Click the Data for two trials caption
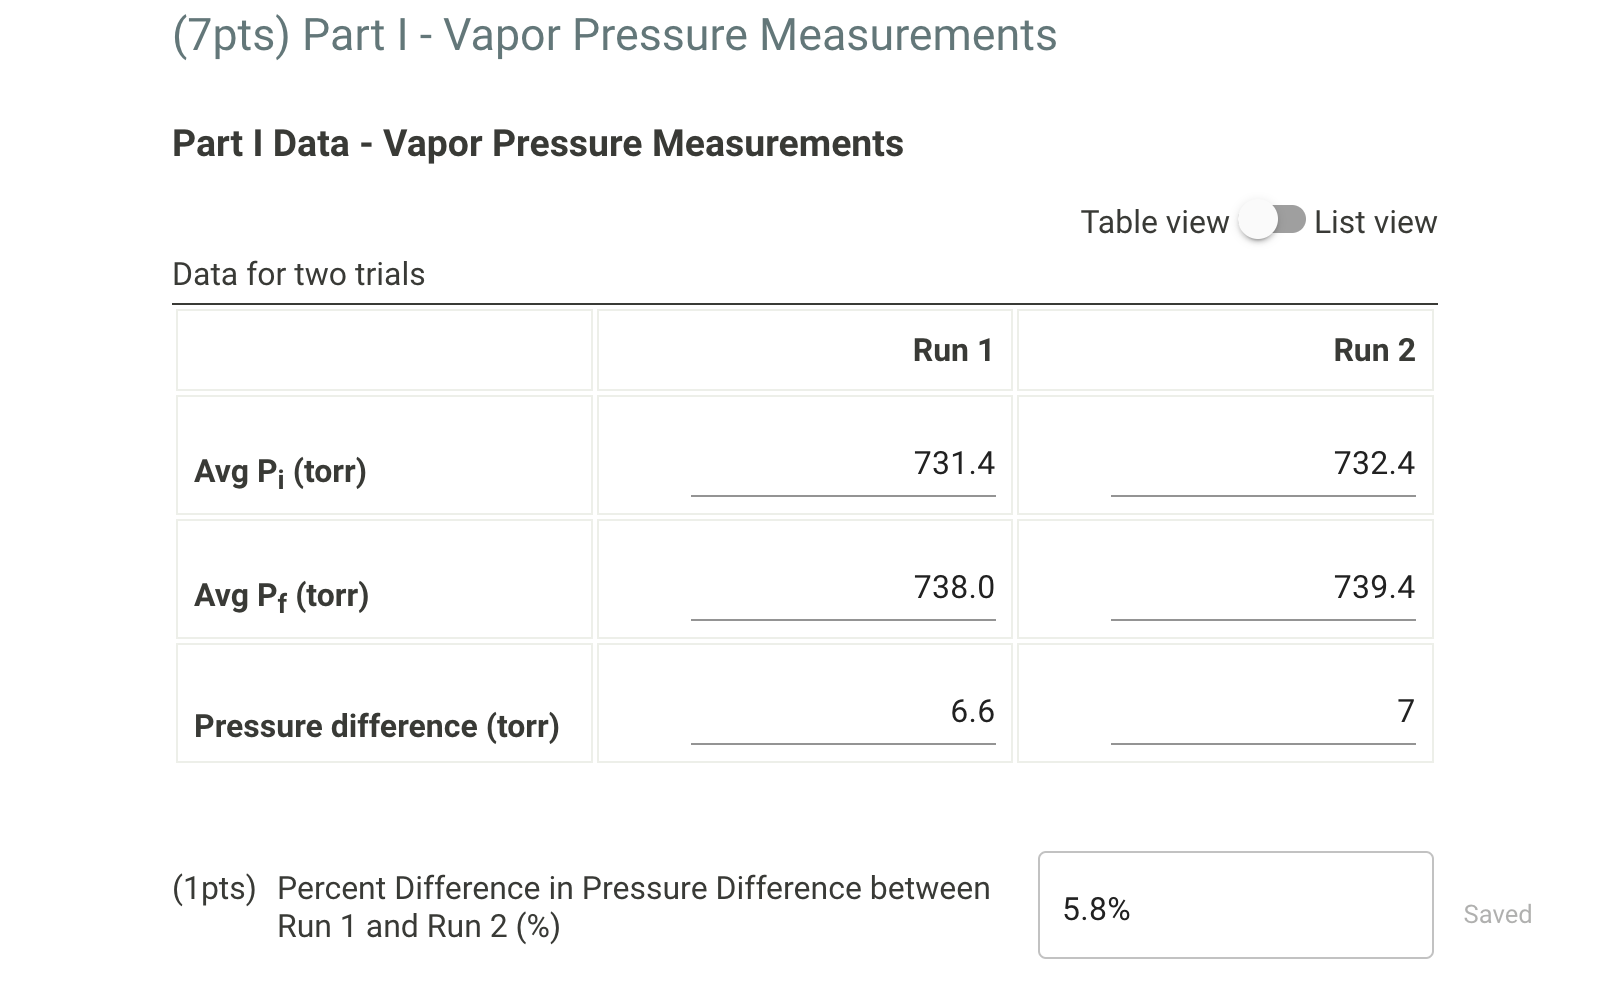Viewport: 1624px width, 993px height. tap(298, 274)
